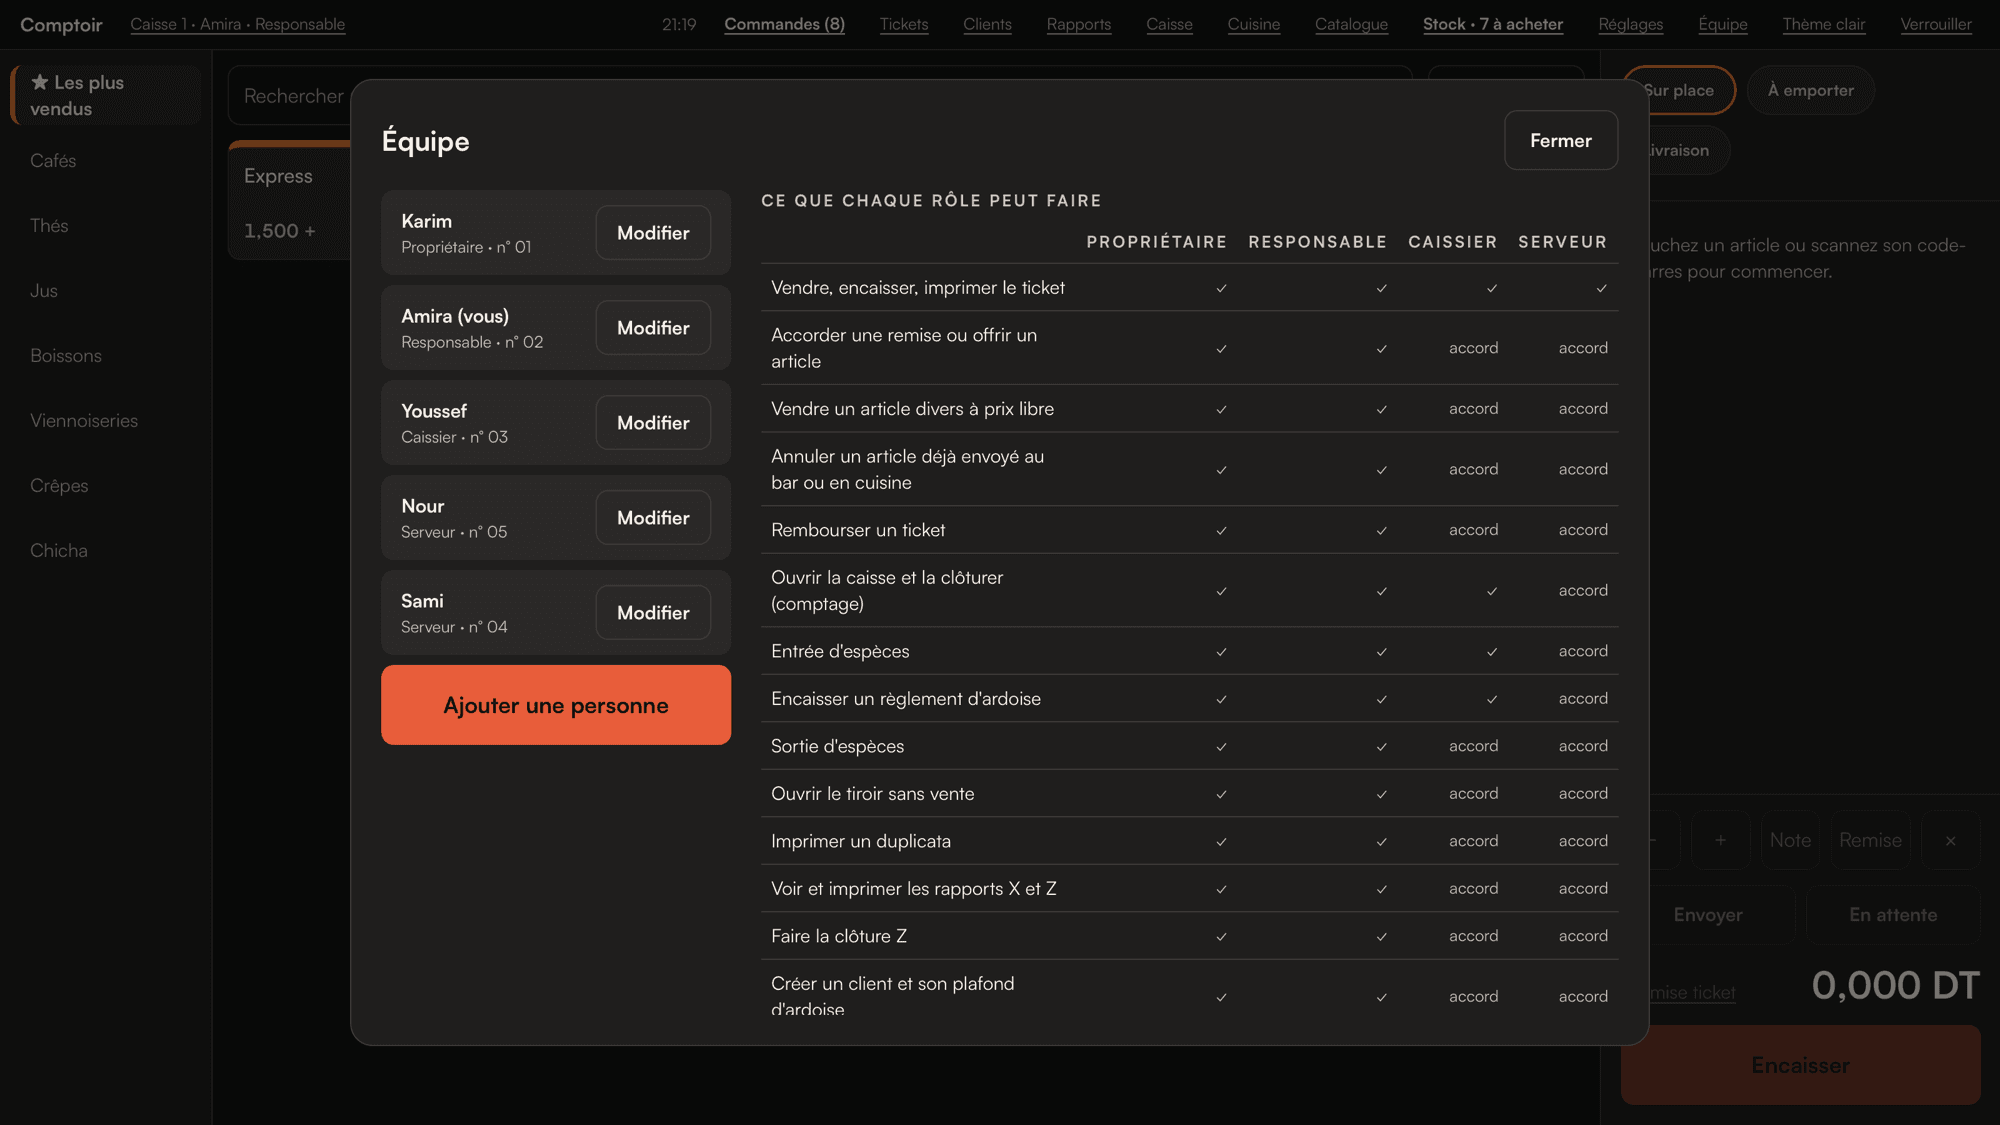
Task: Click the Remise button in the order panel
Action: [x=1870, y=840]
